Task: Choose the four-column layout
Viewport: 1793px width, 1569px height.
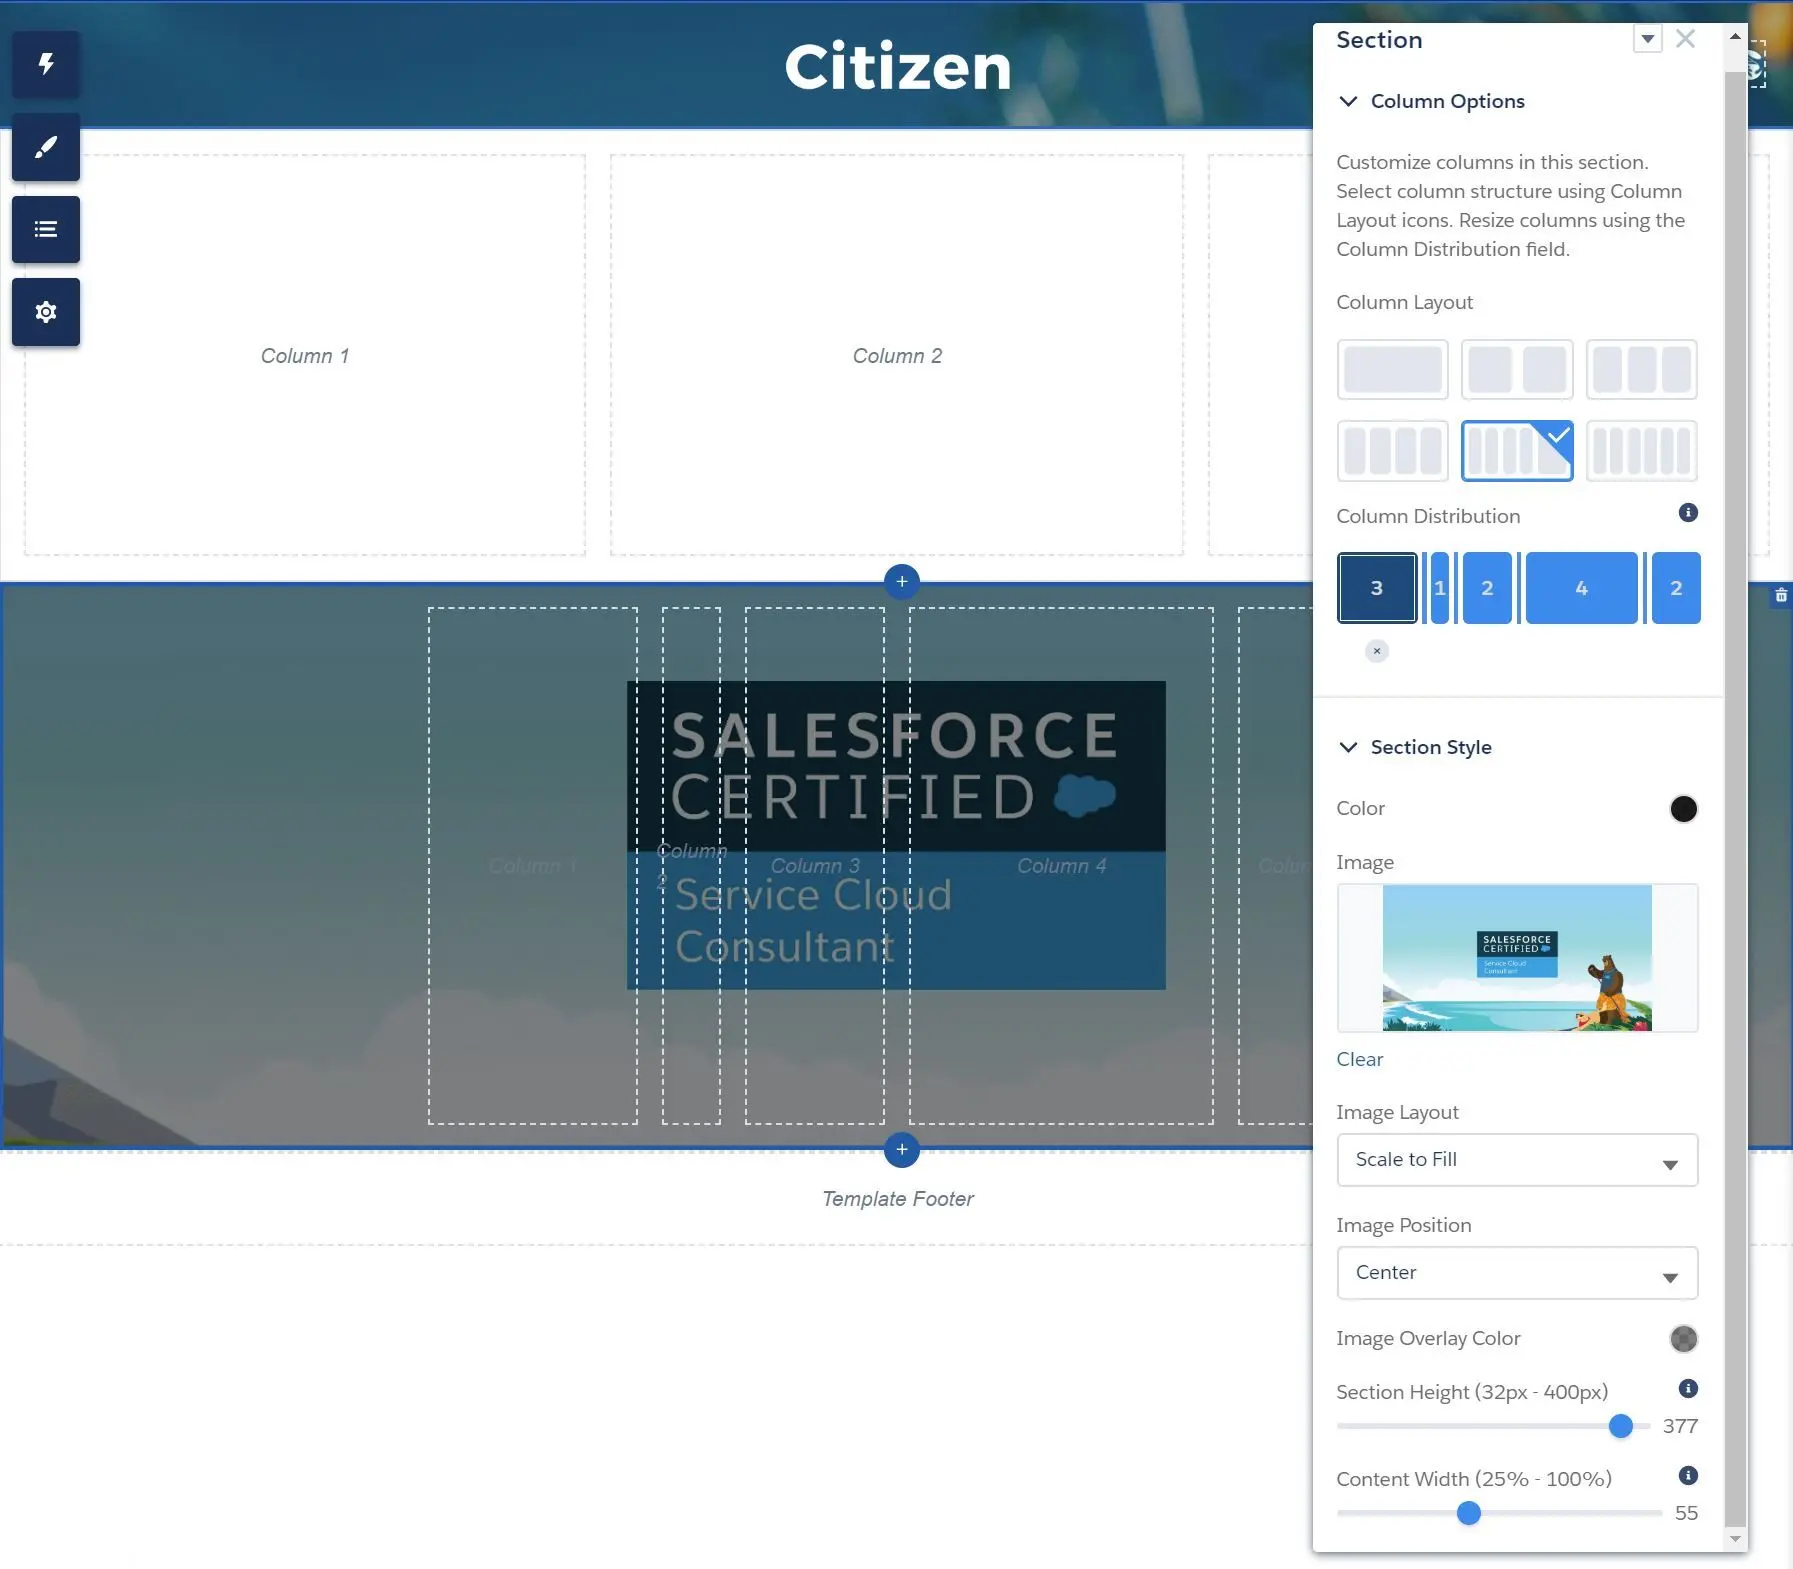Action: click(x=1393, y=451)
